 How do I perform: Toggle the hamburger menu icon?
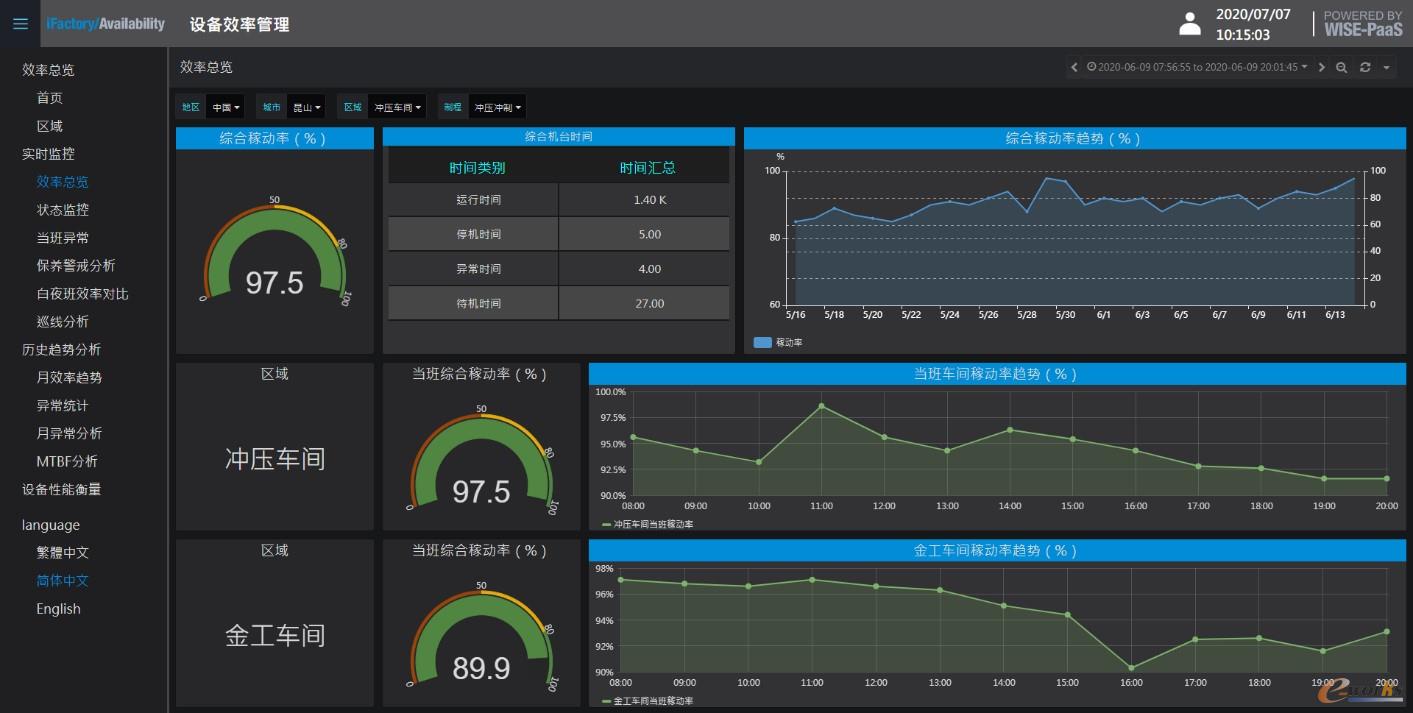click(x=20, y=24)
